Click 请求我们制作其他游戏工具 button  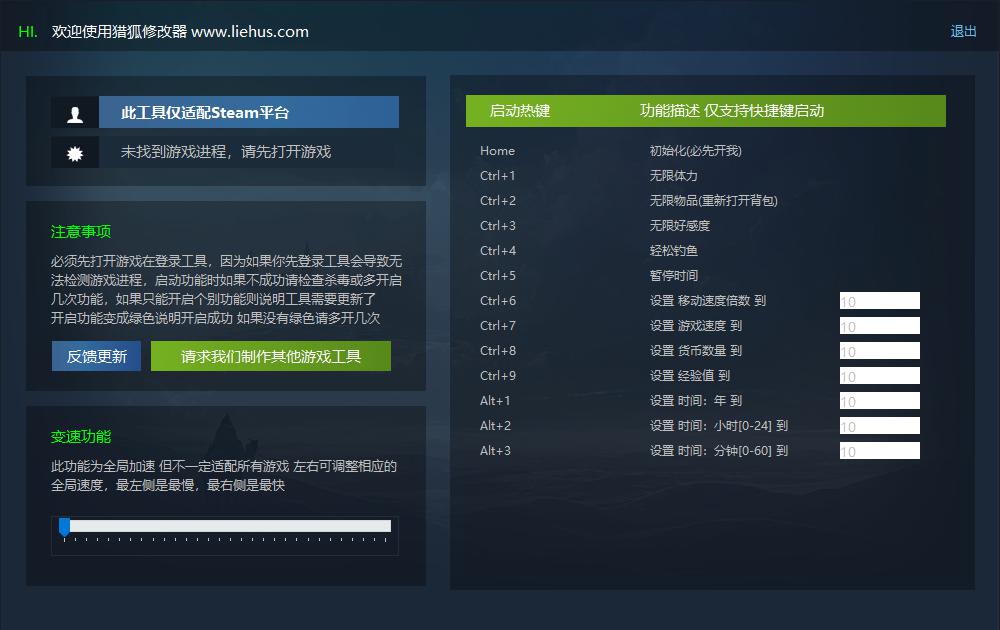tap(271, 356)
